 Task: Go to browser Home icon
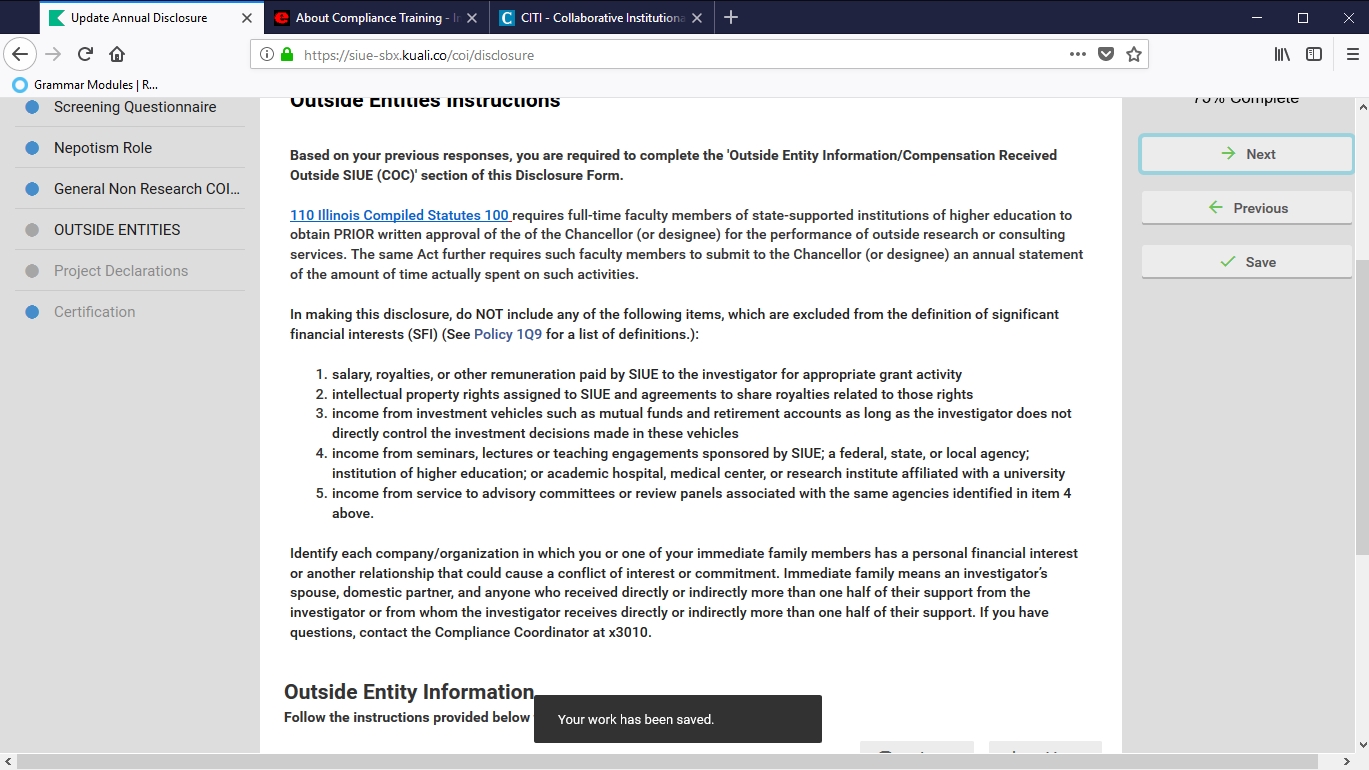(117, 54)
